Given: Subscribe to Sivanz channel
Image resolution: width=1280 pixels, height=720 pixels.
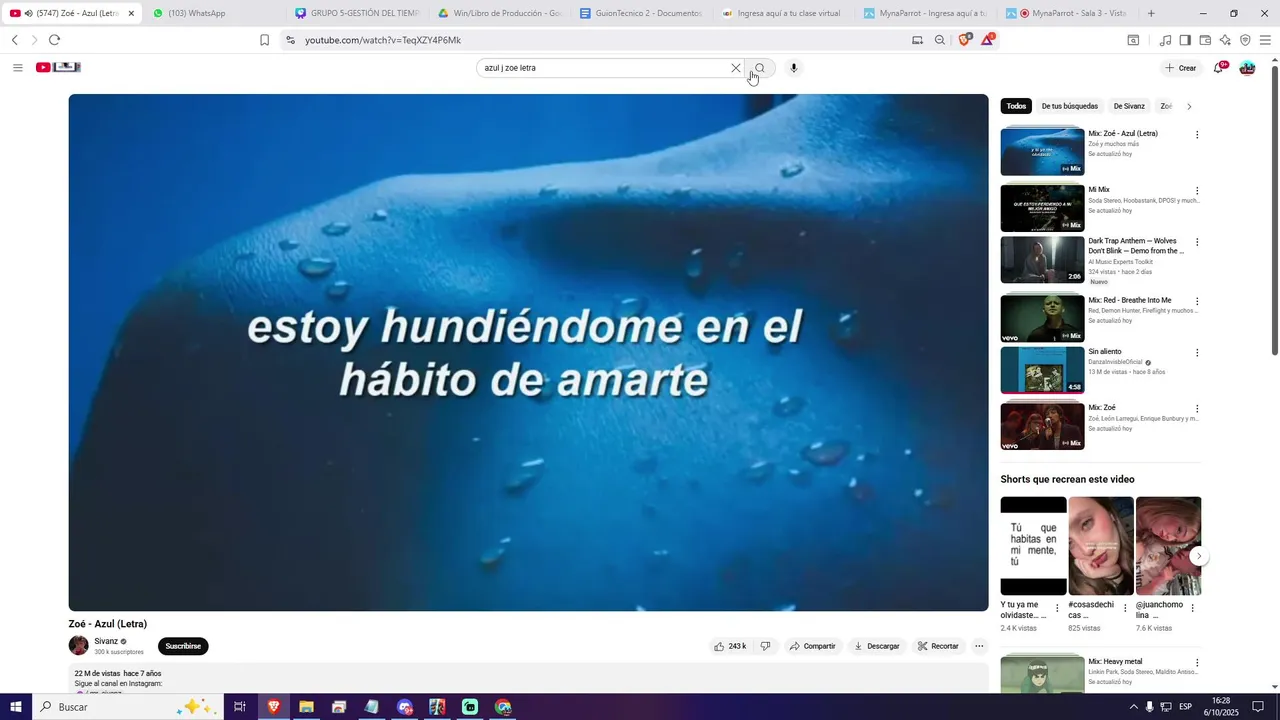Looking at the screenshot, I should [183, 646].
